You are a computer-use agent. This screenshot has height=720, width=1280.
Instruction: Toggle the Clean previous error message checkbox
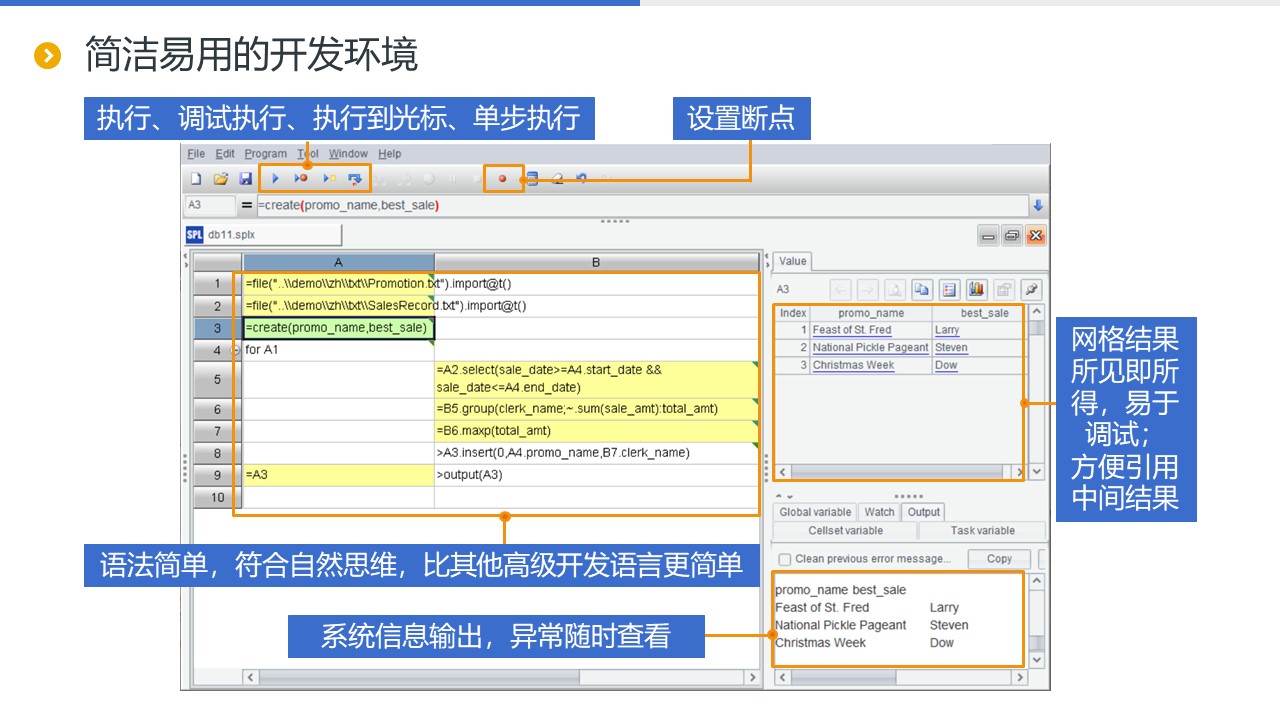785,559
